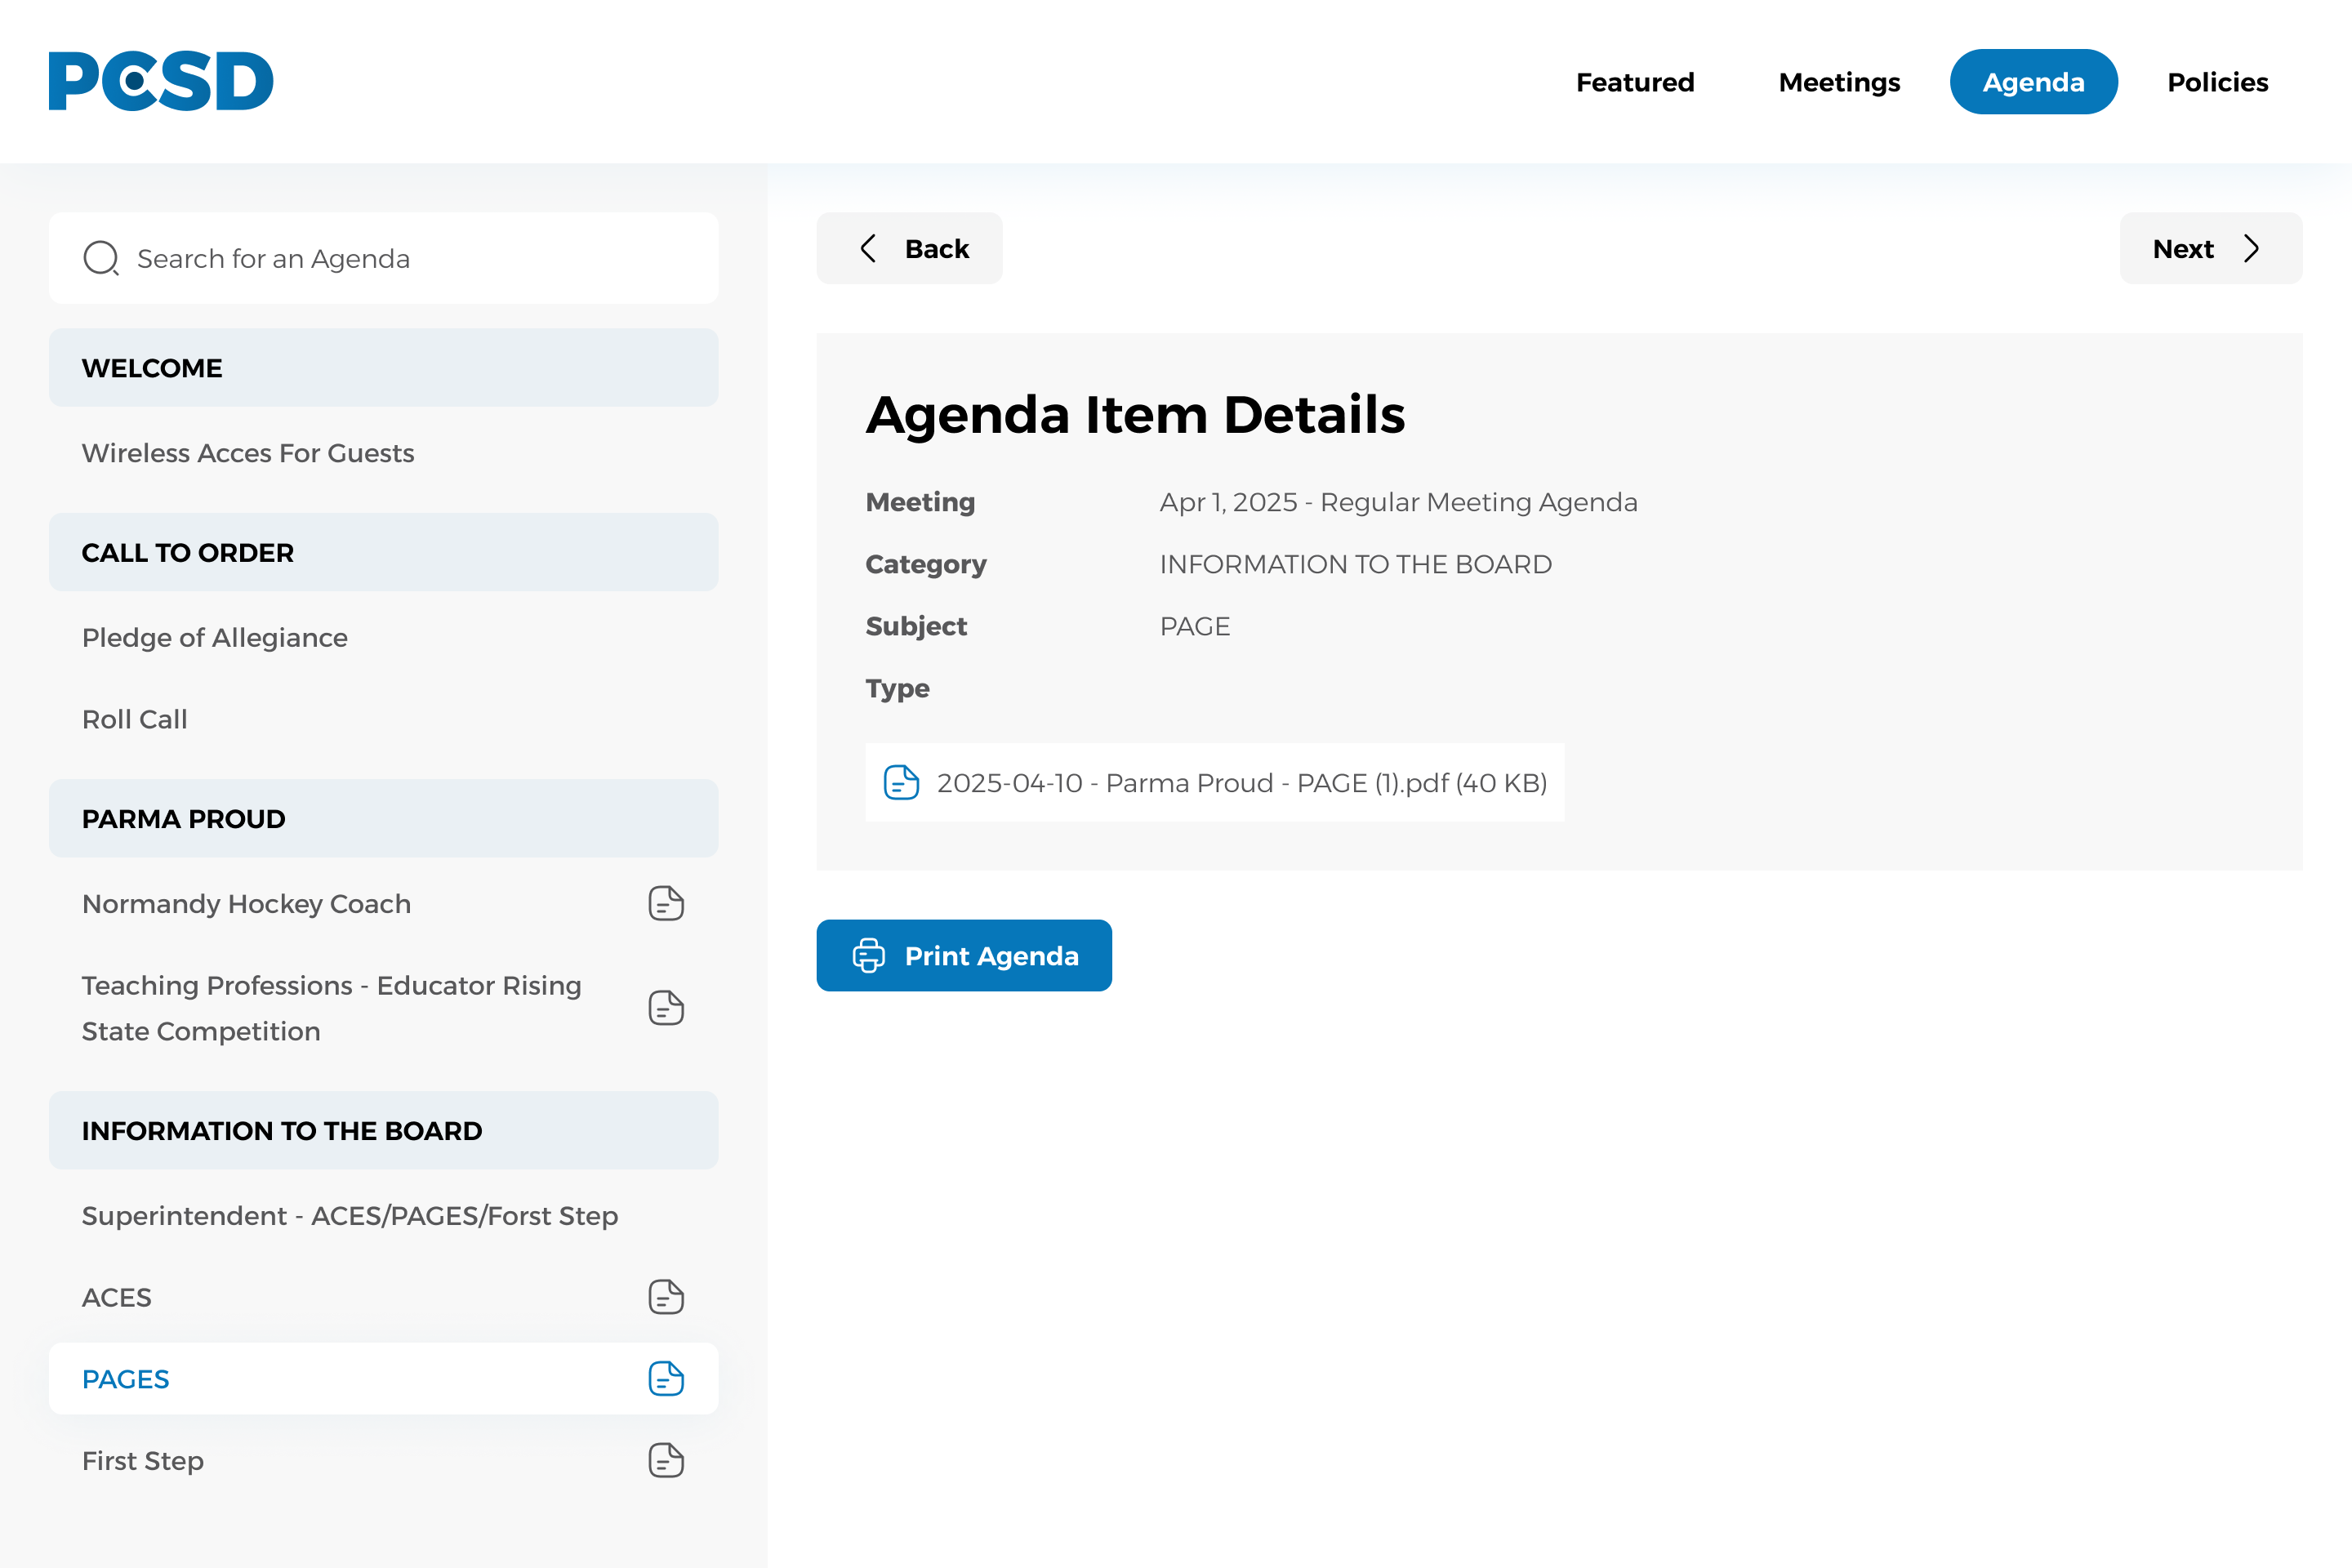Click the magnifier icon in search box
This screenshot has width=2352, height=1568.
(101, 259)
